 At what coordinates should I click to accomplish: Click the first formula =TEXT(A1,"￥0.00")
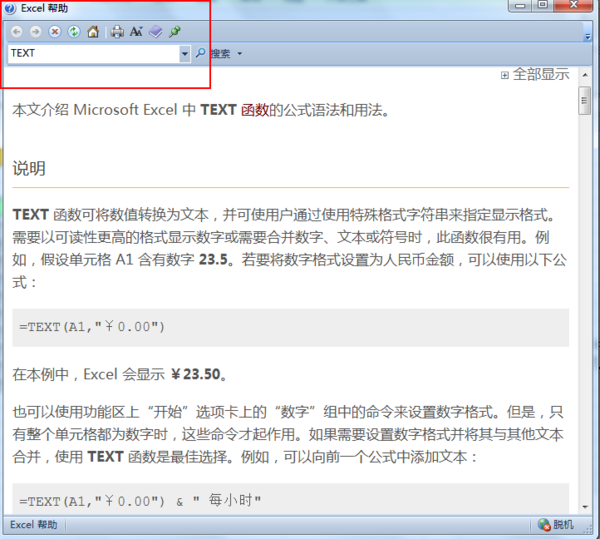click(x=92, y=327)
